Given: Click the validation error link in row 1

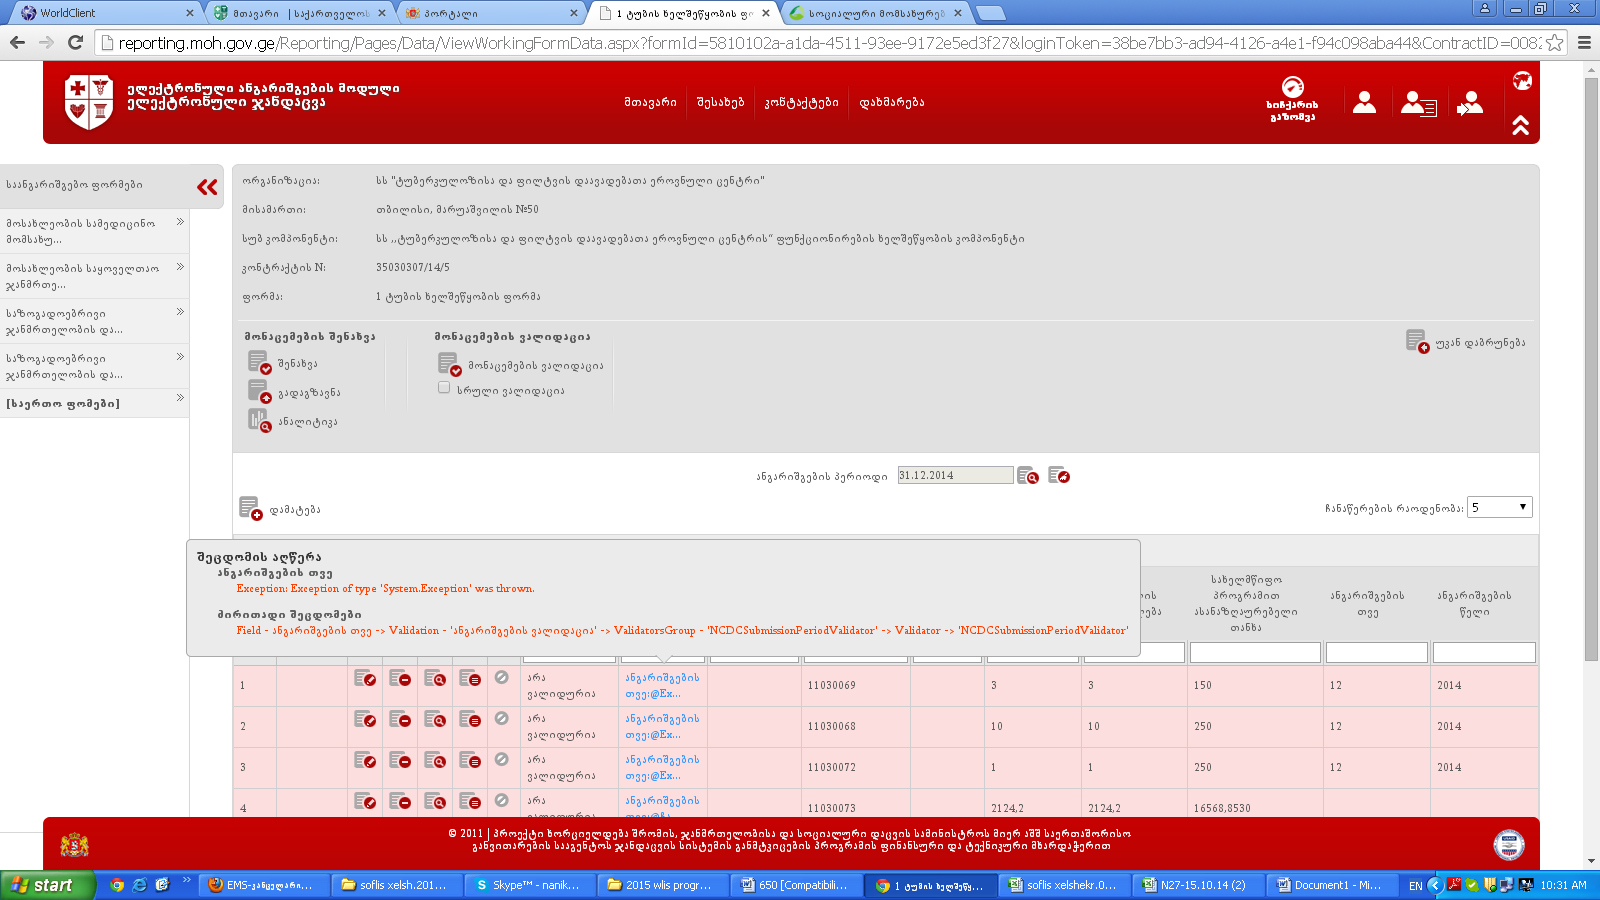Looking at the screenshot, I should coord(661,685).
